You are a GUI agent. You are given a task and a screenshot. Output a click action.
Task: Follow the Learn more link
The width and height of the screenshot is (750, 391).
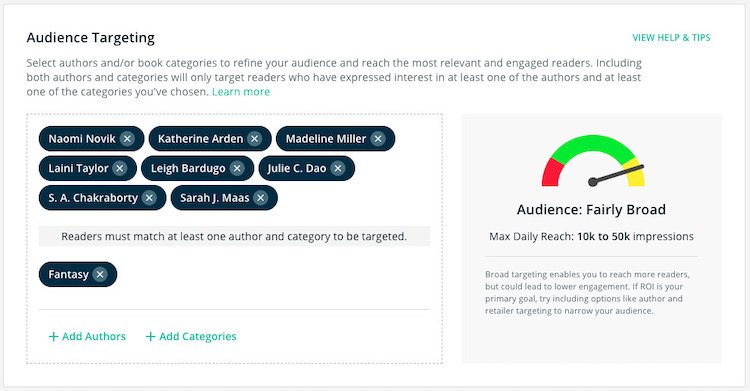point(241,92)
